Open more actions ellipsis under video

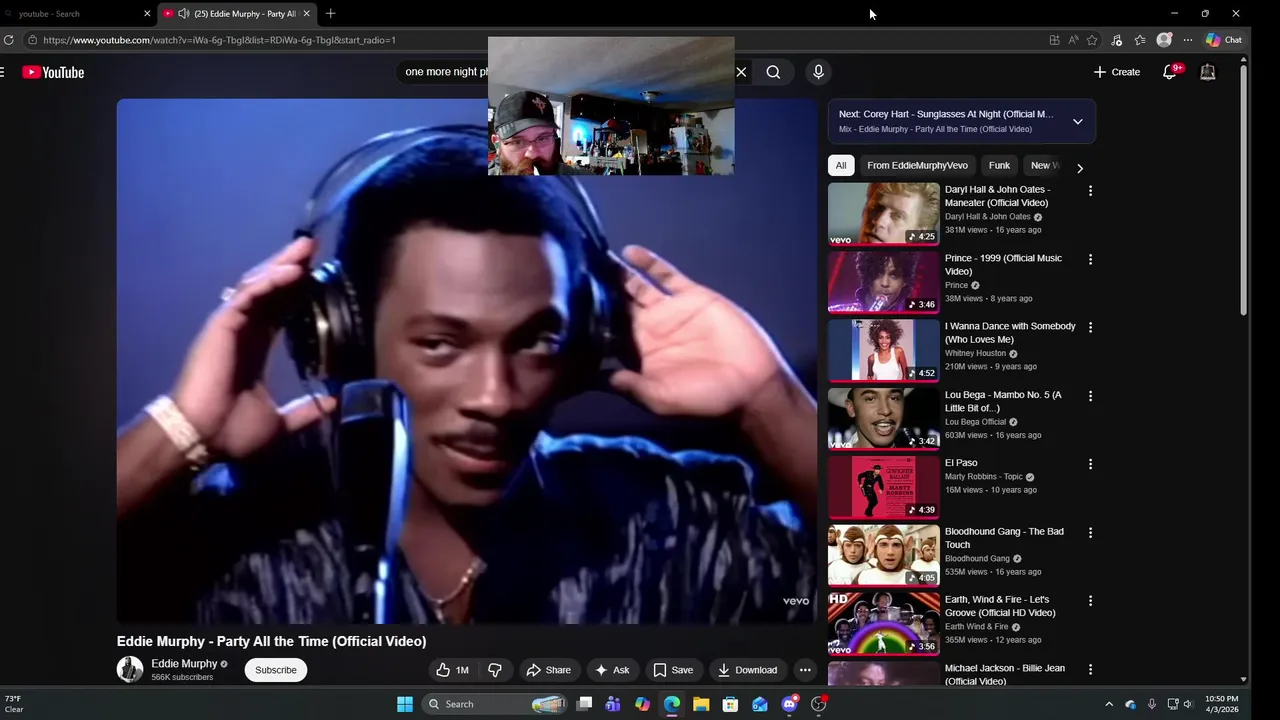[x=805, y=670]
